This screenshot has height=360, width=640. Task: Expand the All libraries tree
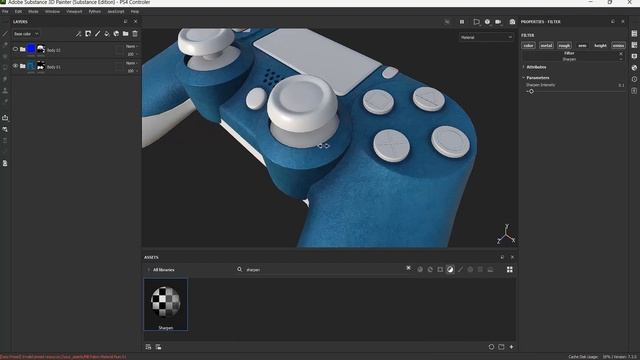[x=148, y=270]
